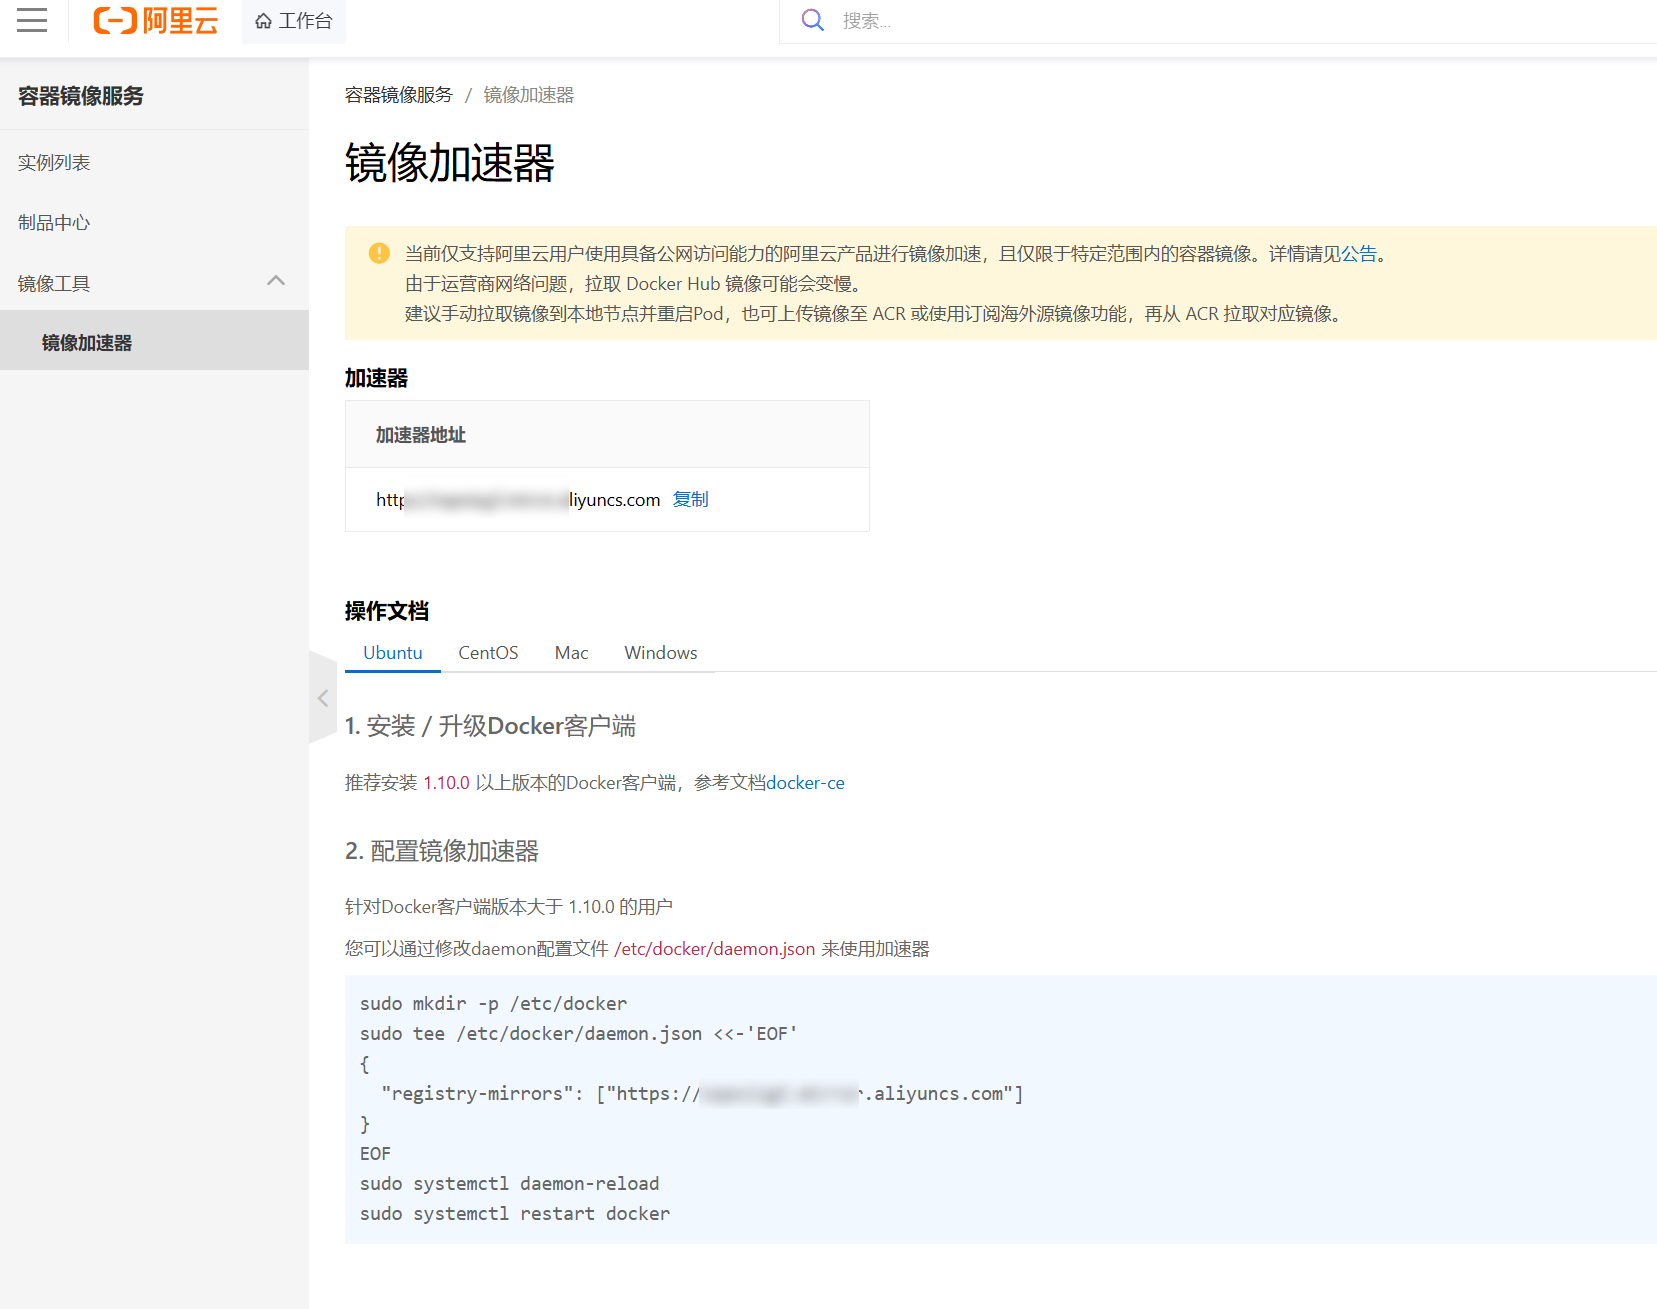This screenshot has width=1657, height=1309.
Task: Open the docker-ce documentation link
Action: click(x=805, y=783)
